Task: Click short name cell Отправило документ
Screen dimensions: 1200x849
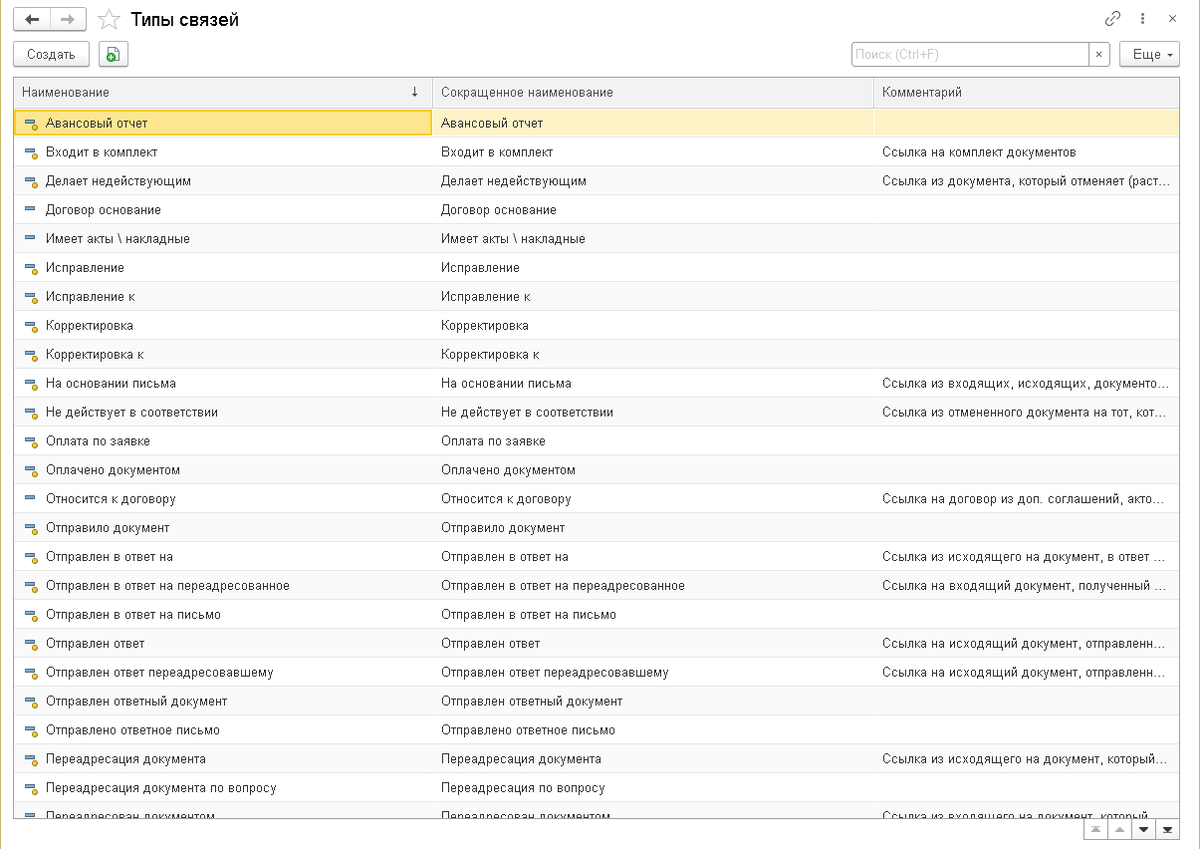Action: pos(653,528)
